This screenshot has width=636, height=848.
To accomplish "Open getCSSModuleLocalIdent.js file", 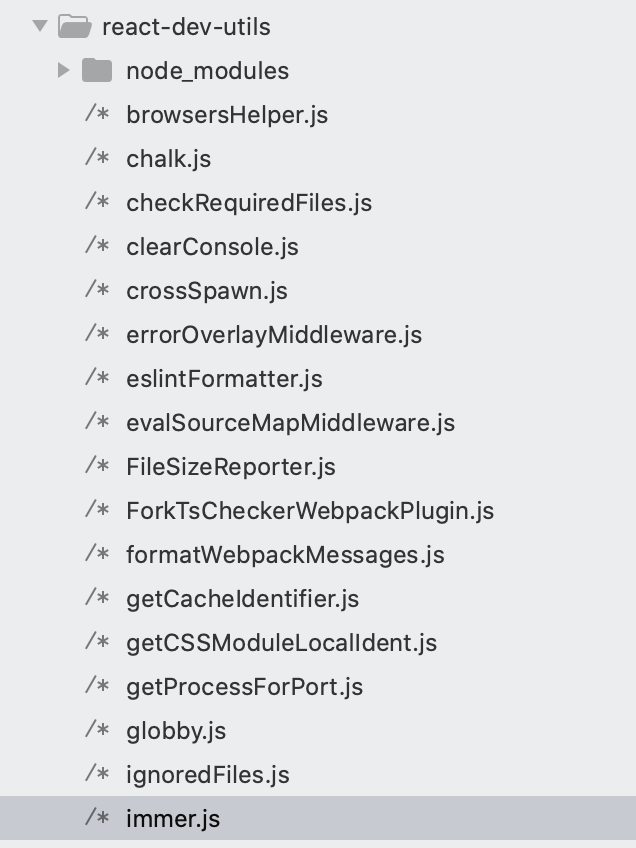I will (281, 642).
